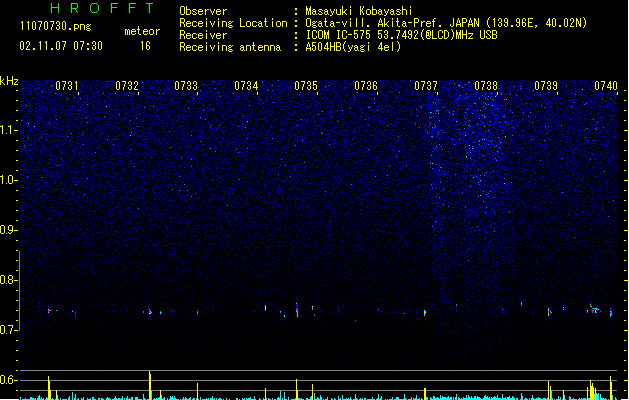Click the Observer label
Image resolution: width=629 pixels, height=400 pixels.
(203, 11)
